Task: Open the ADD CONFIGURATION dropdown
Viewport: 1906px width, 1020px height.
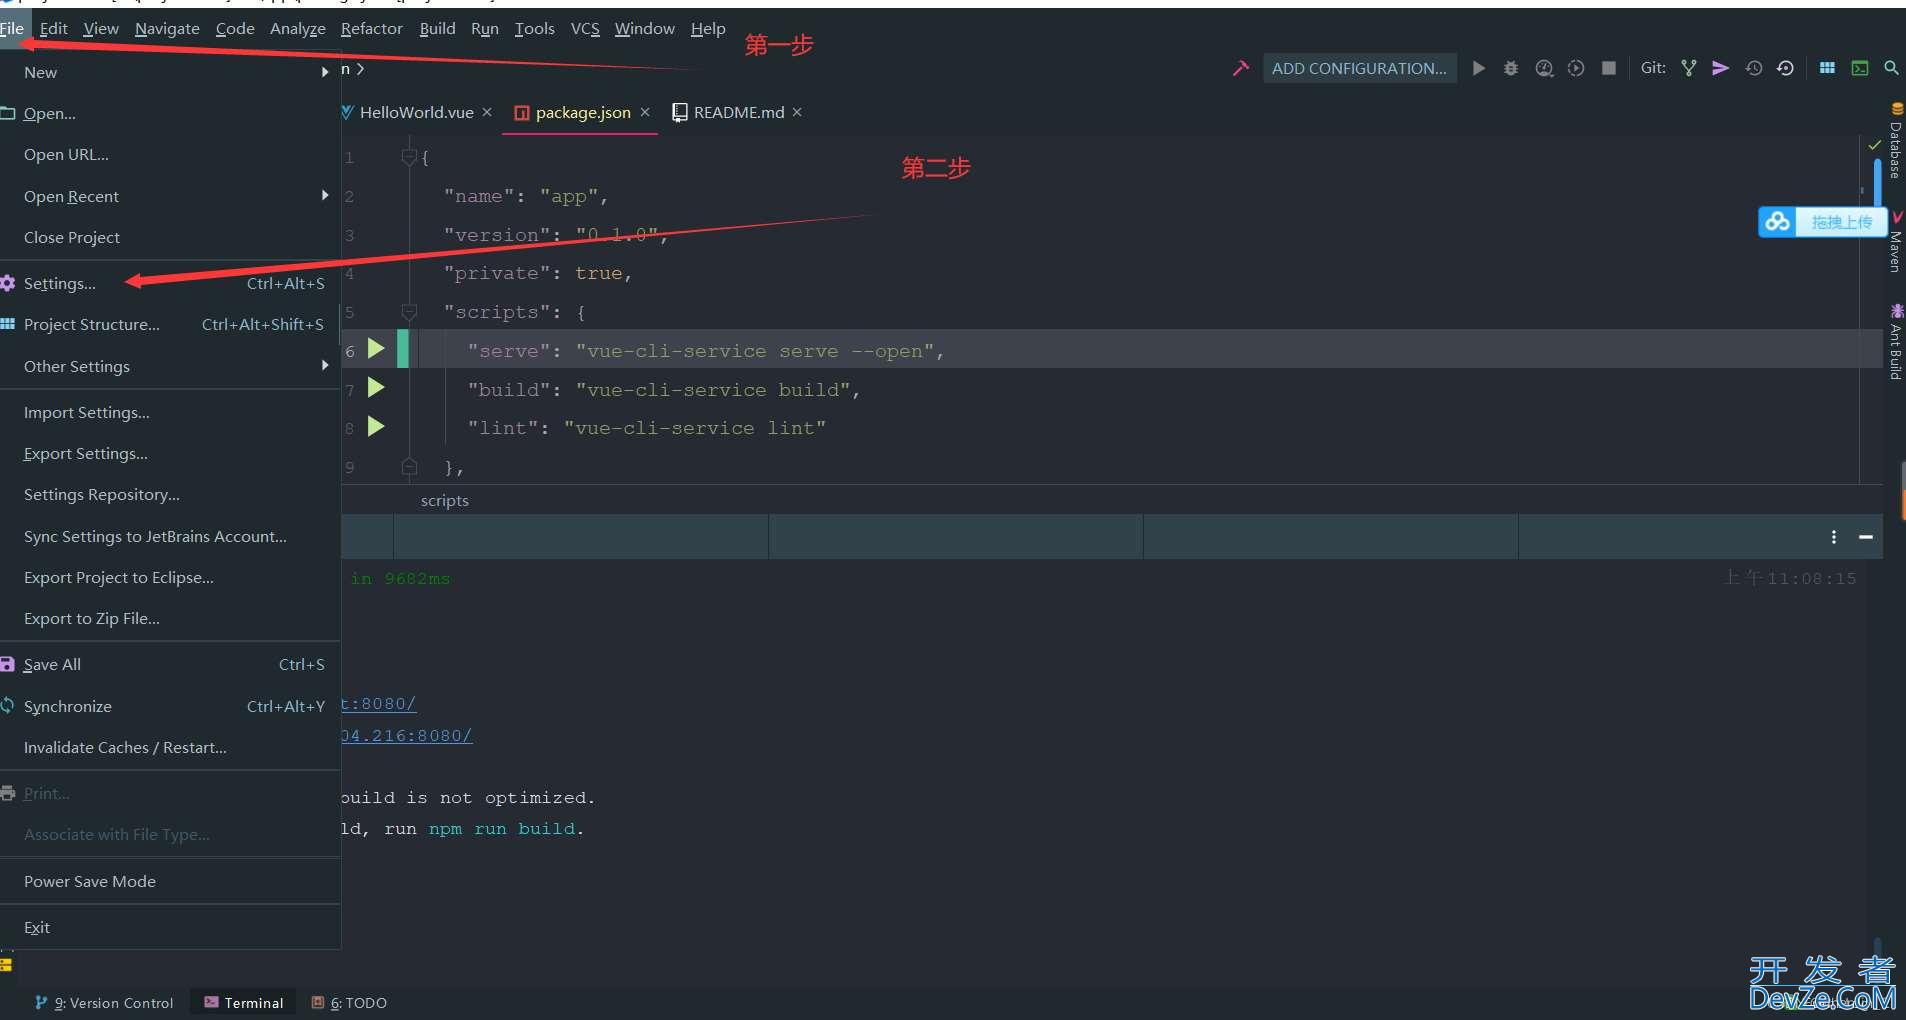Action: [1359, 68]
